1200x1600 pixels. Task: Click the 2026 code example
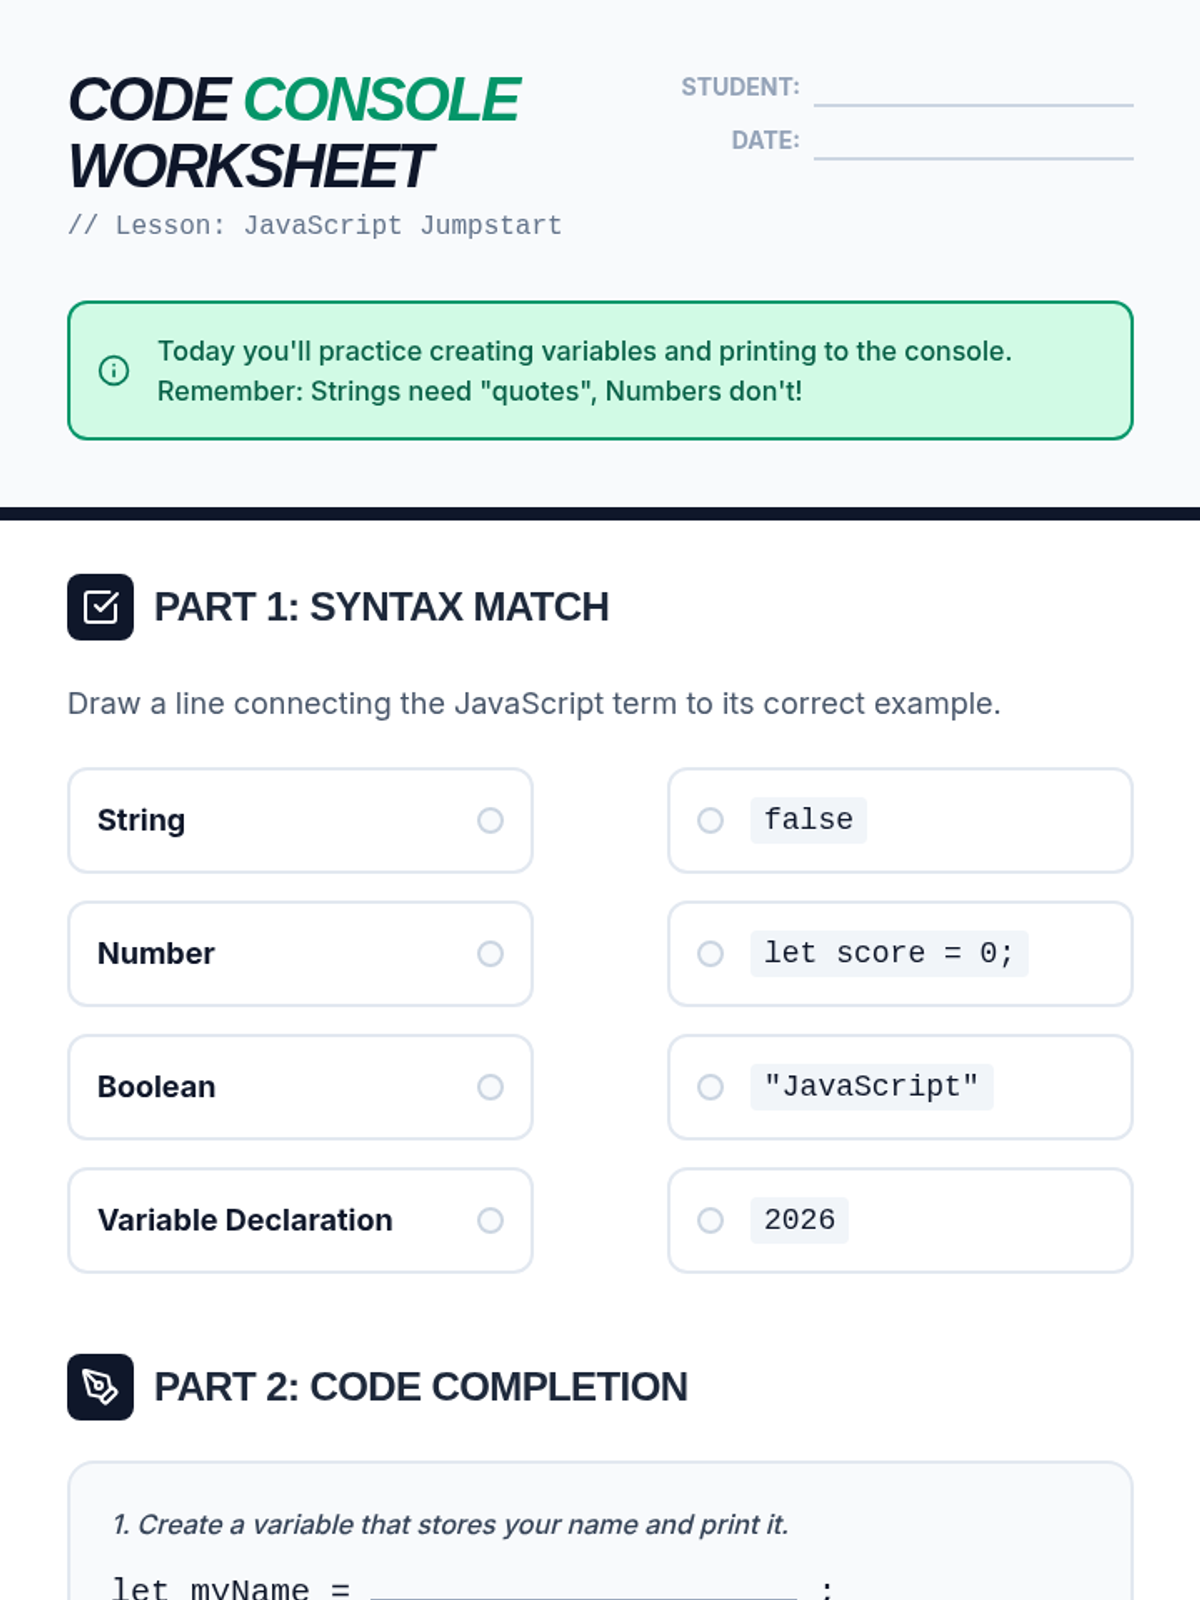(x=799, y=1220)
